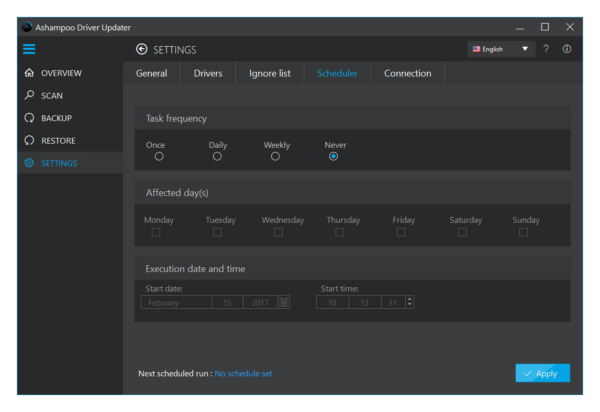Click the No schedule set link
This screenshot has width=600, height=412.
click(243, 373)
